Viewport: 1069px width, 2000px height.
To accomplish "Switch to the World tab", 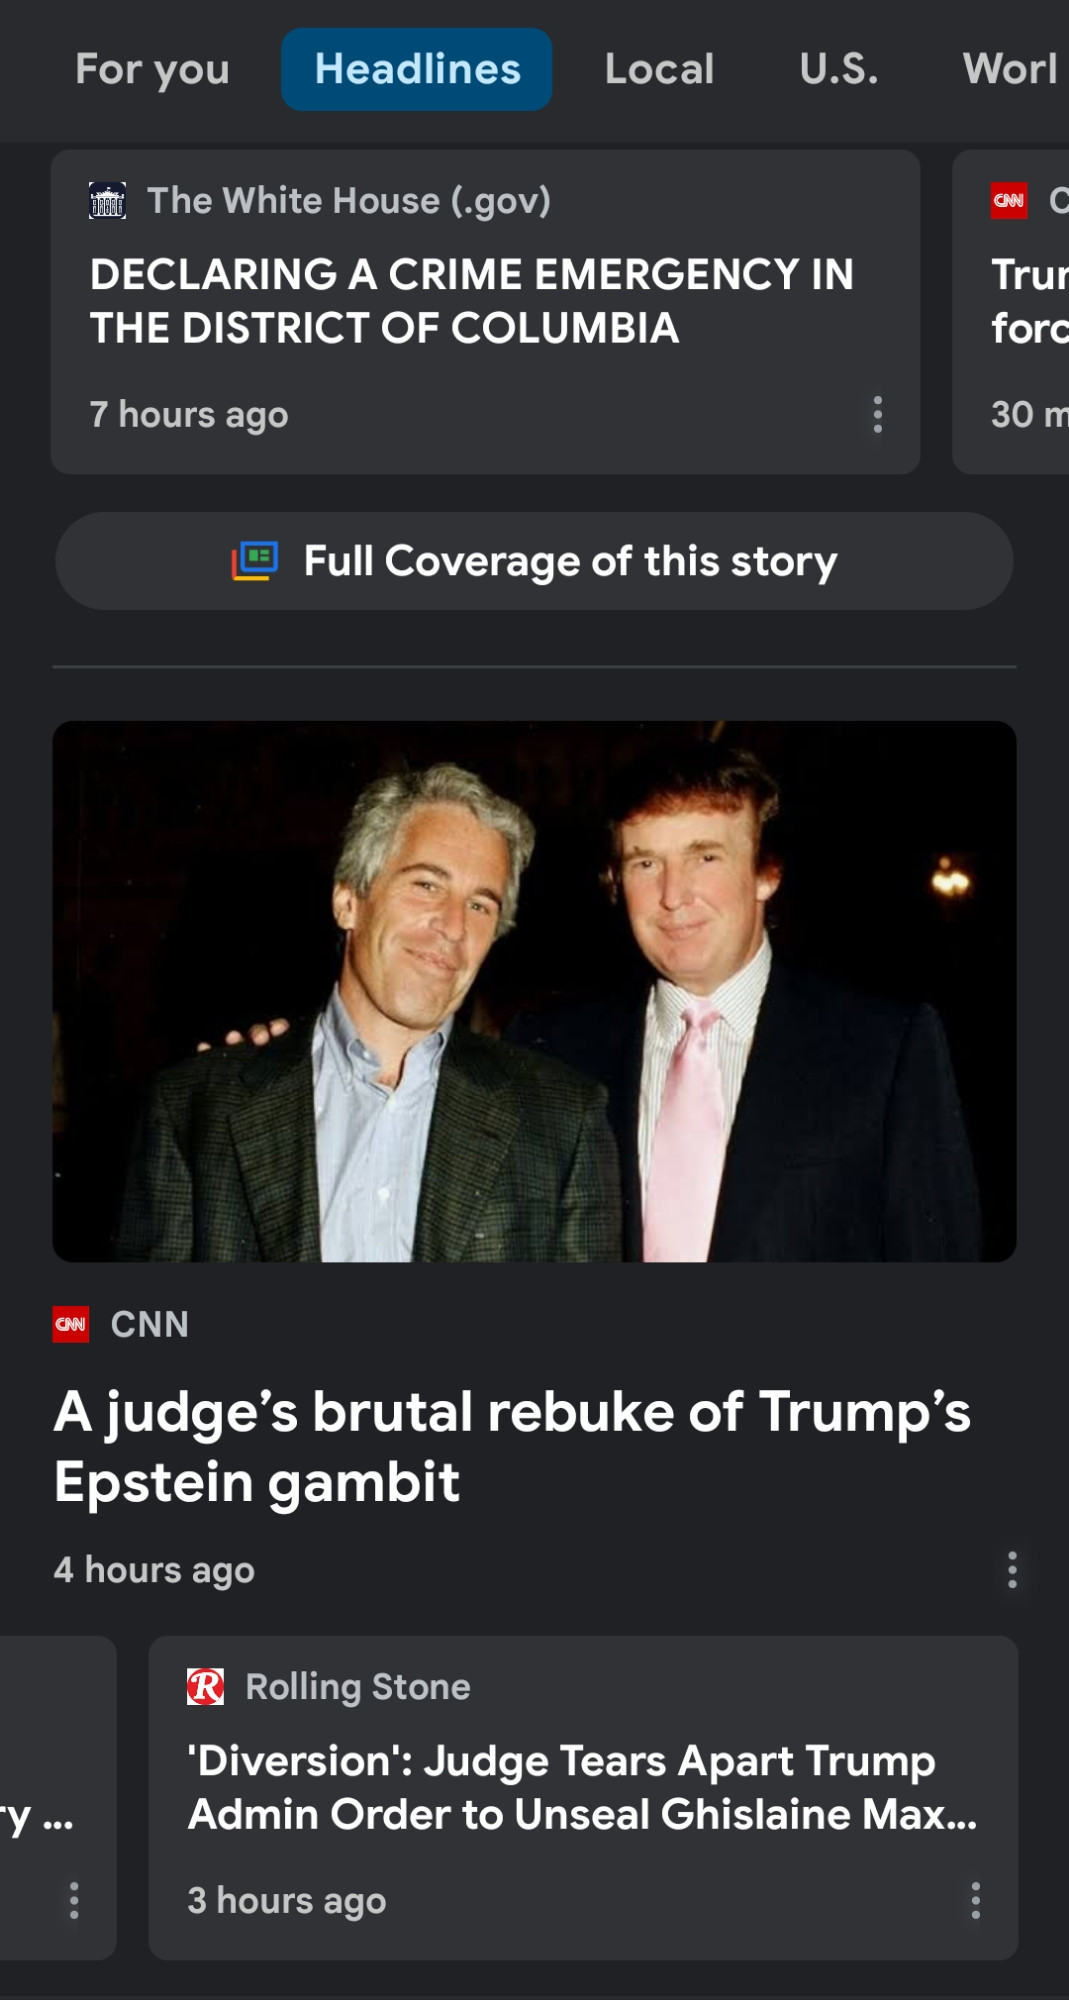I will [1011, 69].
